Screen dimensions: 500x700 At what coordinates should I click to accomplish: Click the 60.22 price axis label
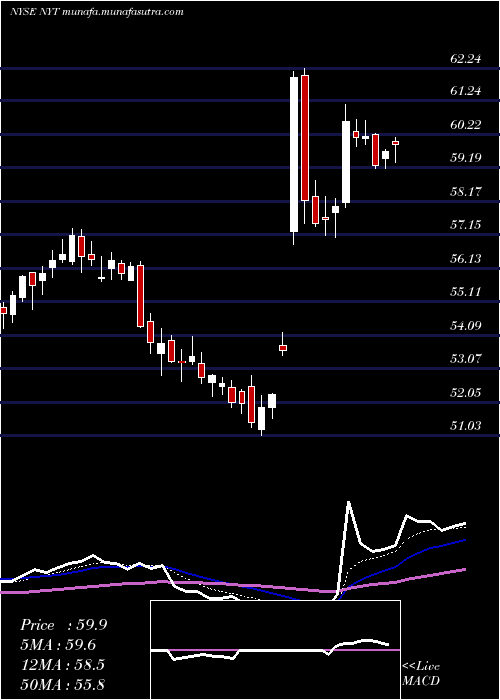pyautogui.click(x=466, y=125)
